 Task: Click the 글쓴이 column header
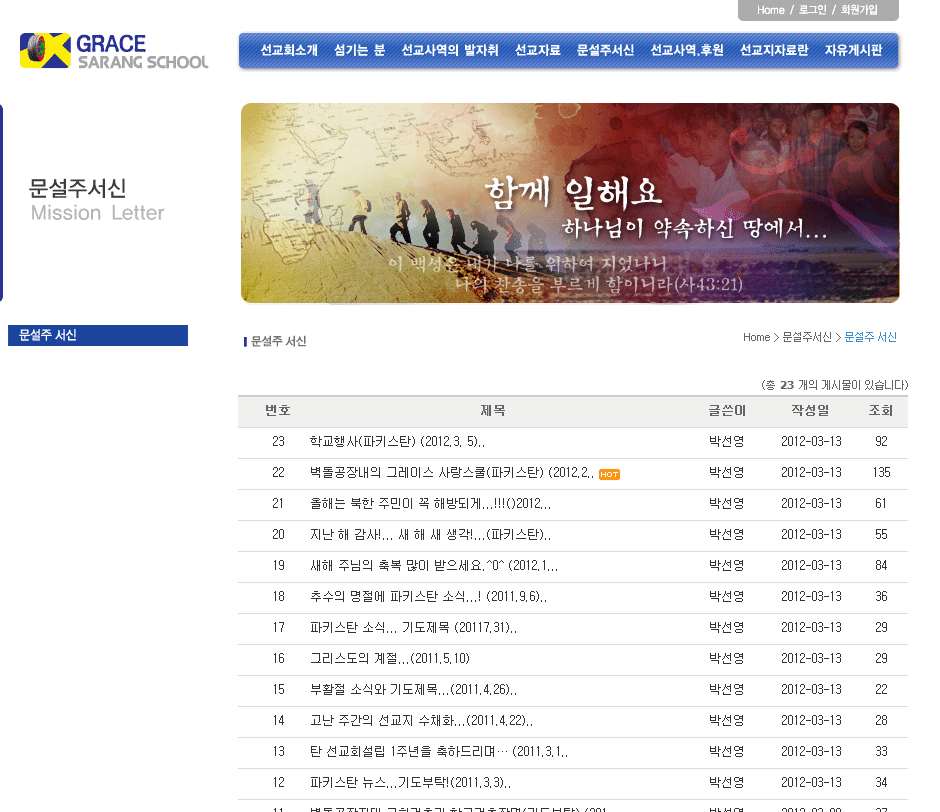pyautogui.click(x=727, y=411)
